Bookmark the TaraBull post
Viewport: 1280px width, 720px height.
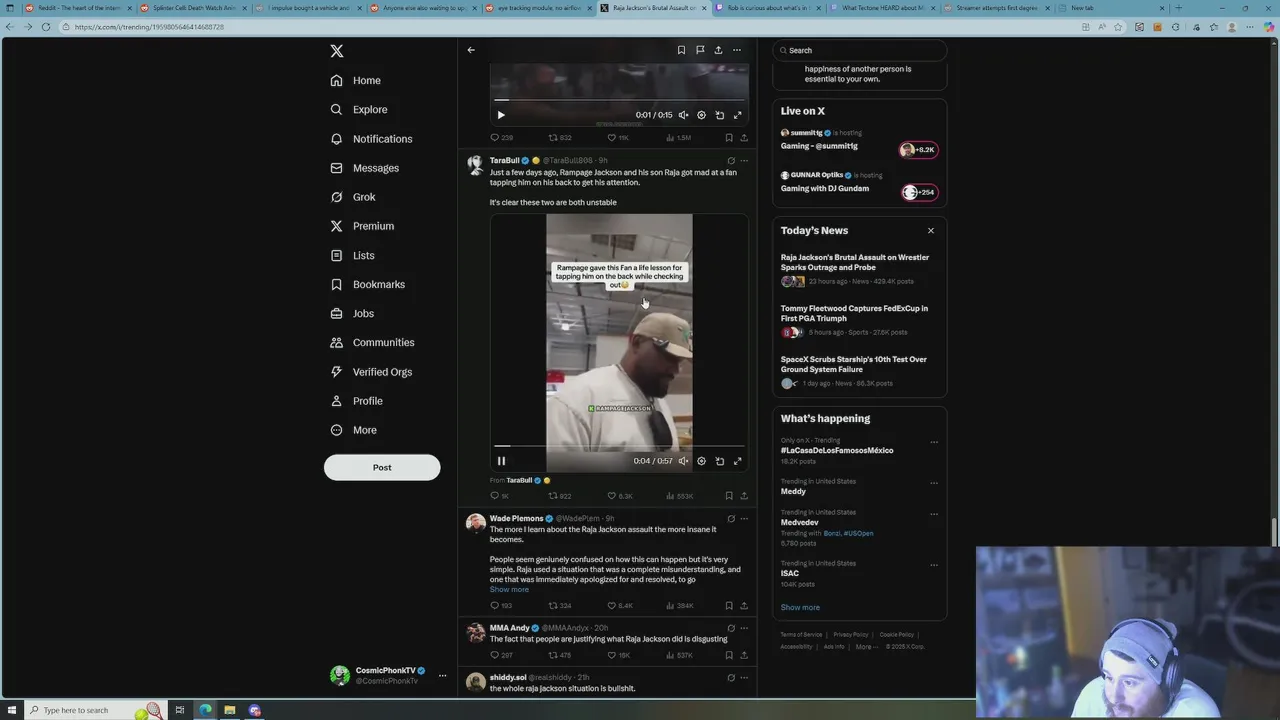[728, 496]
